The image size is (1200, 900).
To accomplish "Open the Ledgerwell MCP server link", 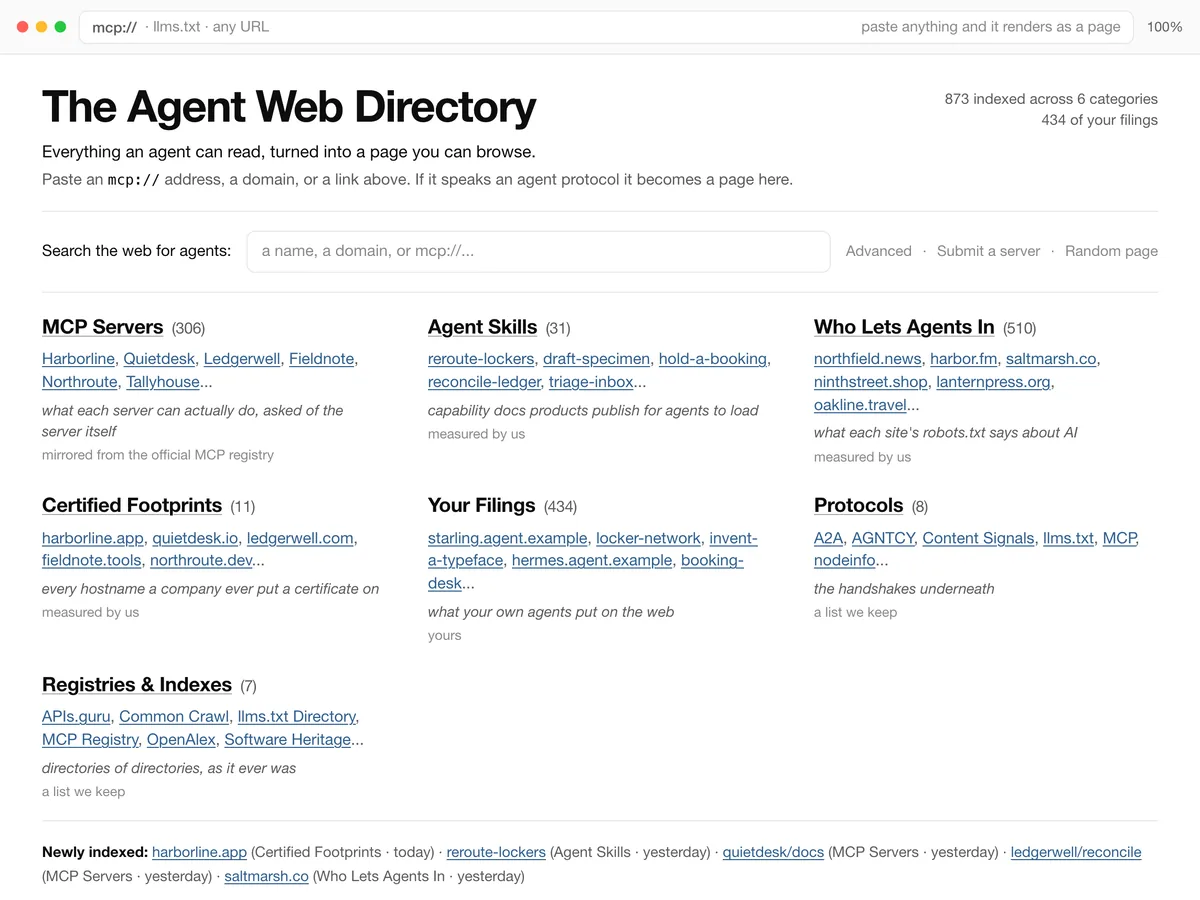I will (x=242, y=359).
